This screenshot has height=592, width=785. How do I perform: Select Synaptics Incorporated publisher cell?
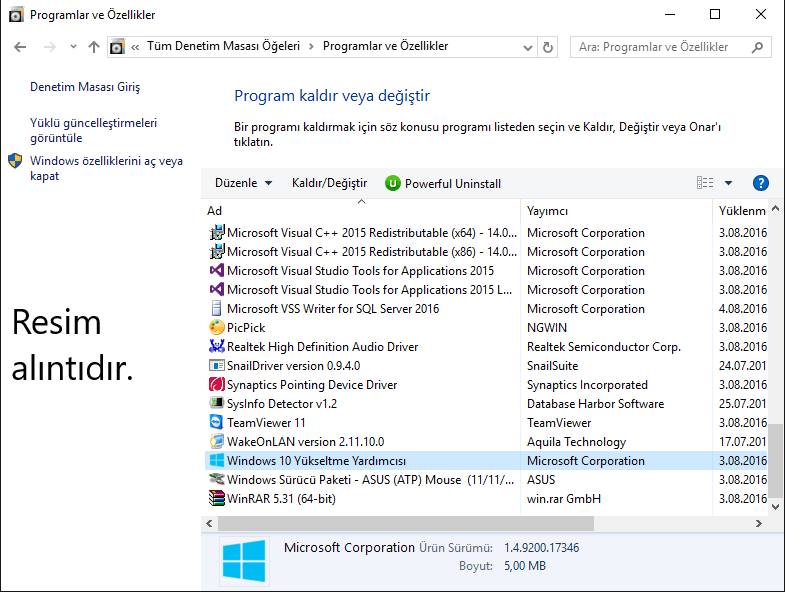587,385
